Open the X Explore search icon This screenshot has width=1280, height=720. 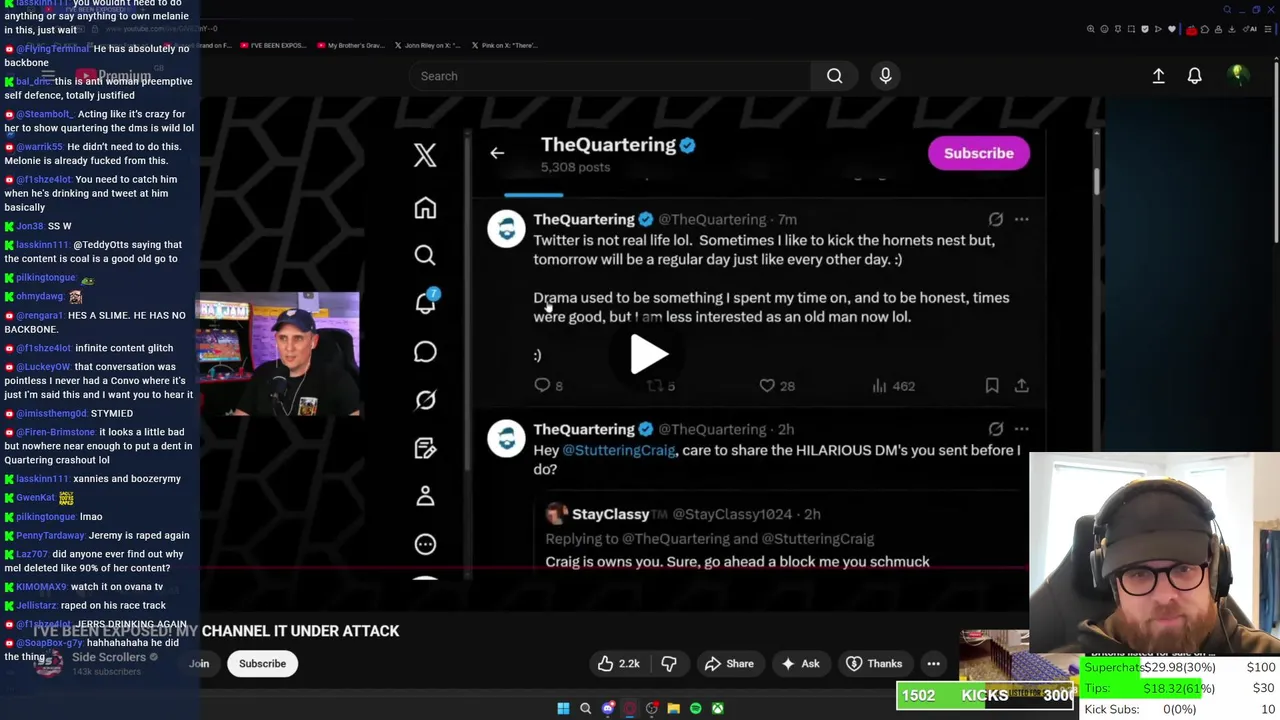click(x=425, y=255)
